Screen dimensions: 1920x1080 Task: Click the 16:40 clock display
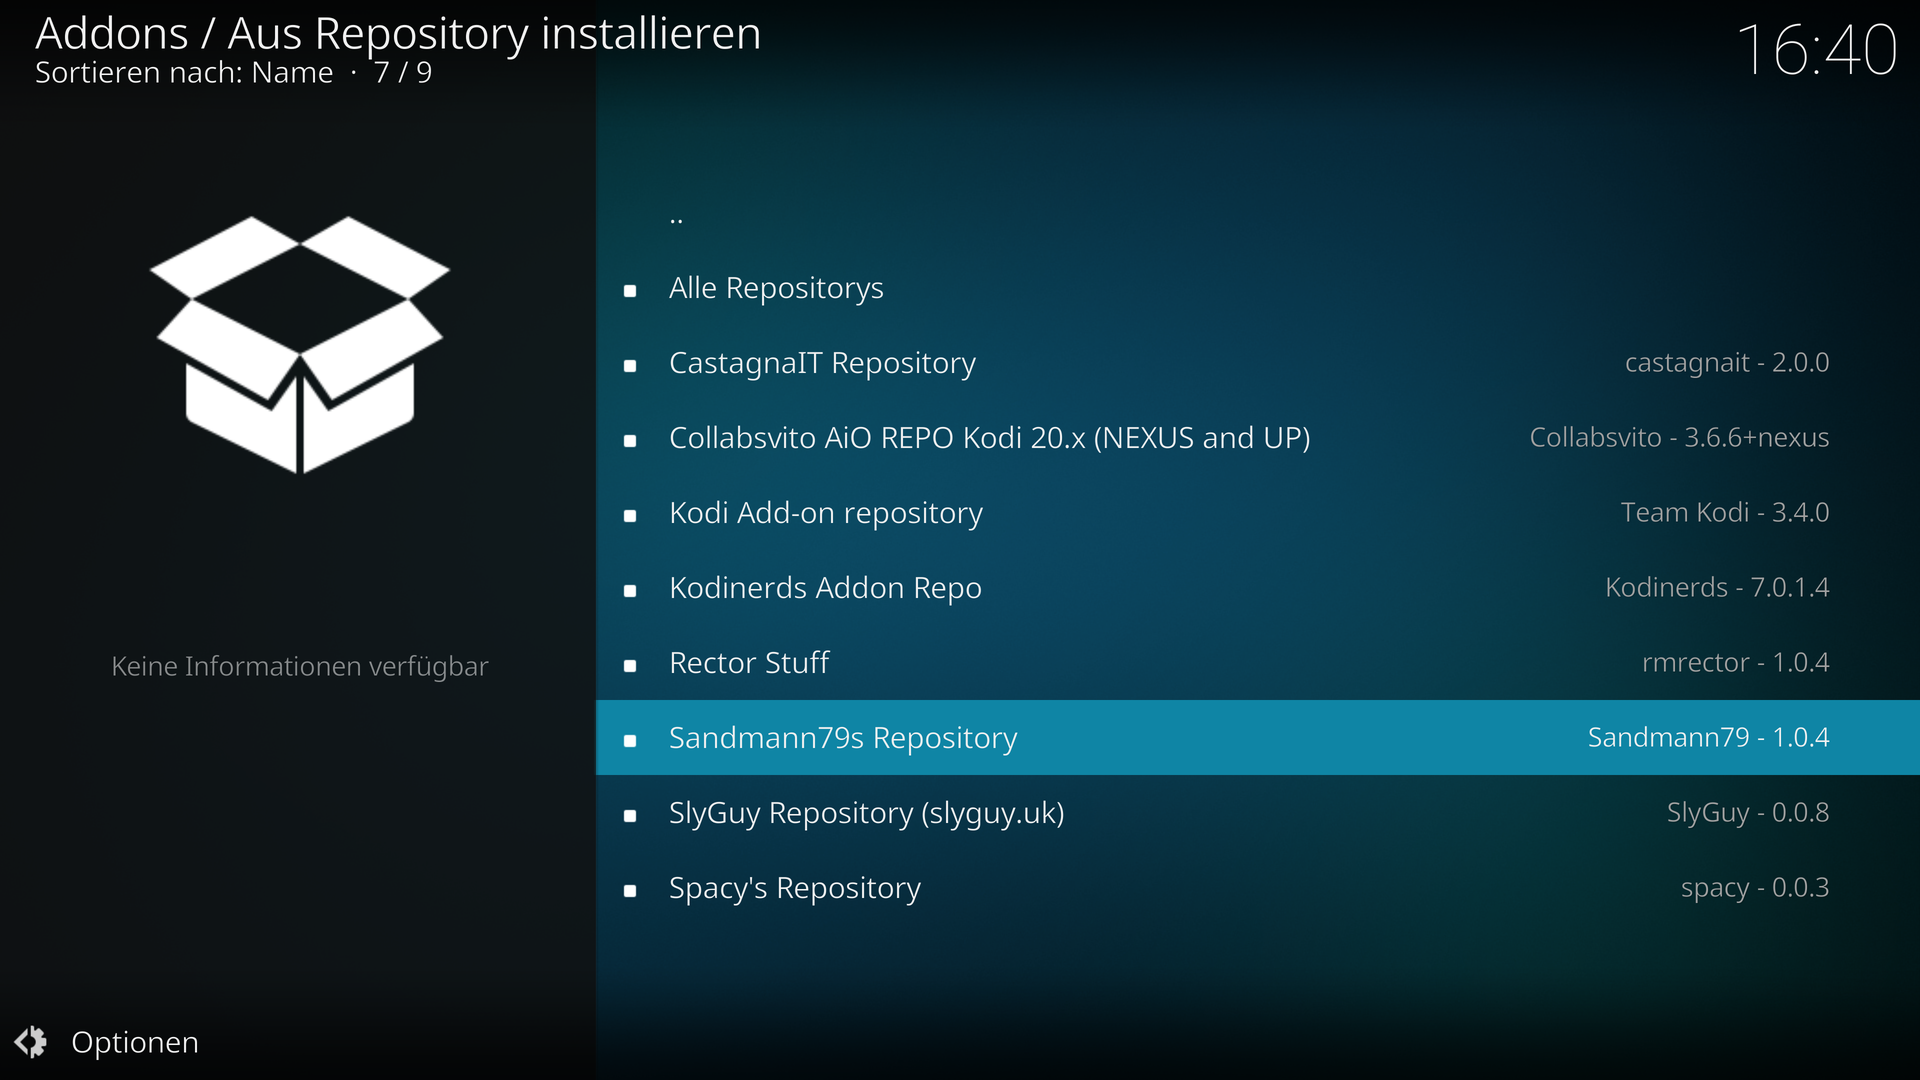(1817, 50)
